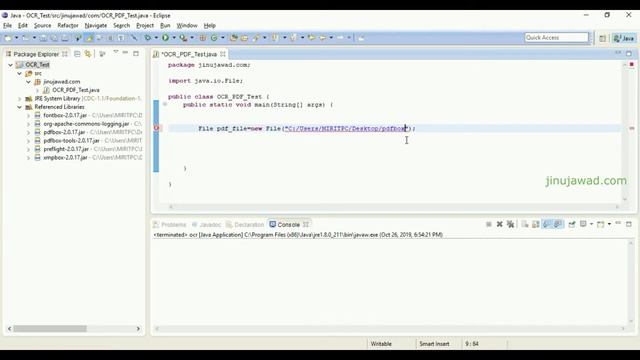This screenshot has height=360, width=640.
Task: Click the Search flashlight toolbar icon
Action: [x=256, y=38]
